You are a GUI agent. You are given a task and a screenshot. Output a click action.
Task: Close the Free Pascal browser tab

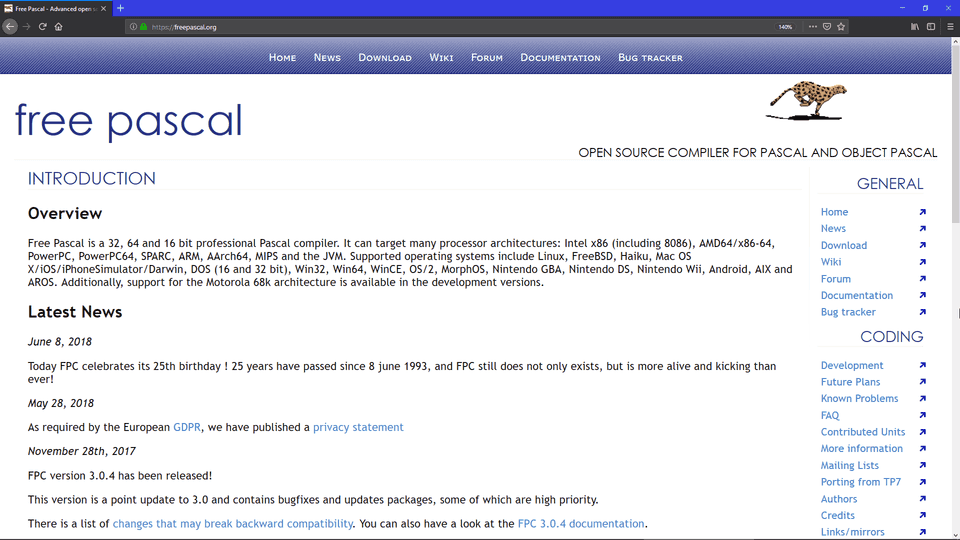103,9
